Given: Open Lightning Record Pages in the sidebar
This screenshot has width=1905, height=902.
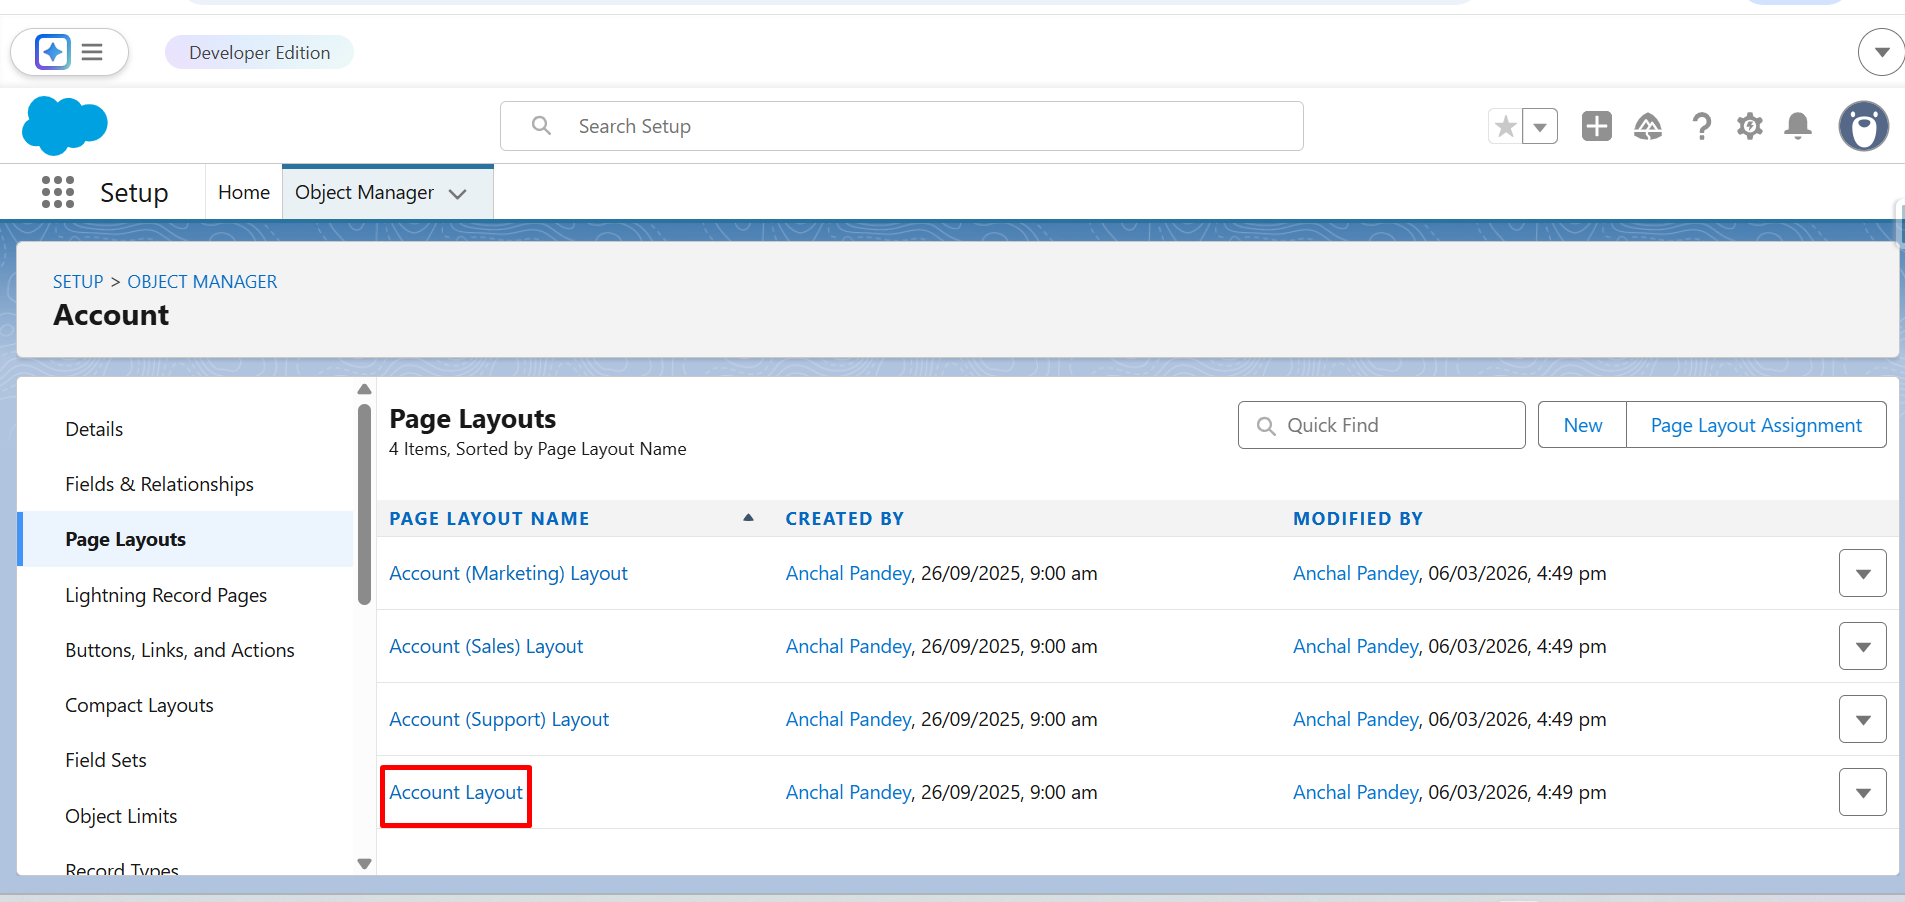Looking at the screenshot, I should (166, 595).
